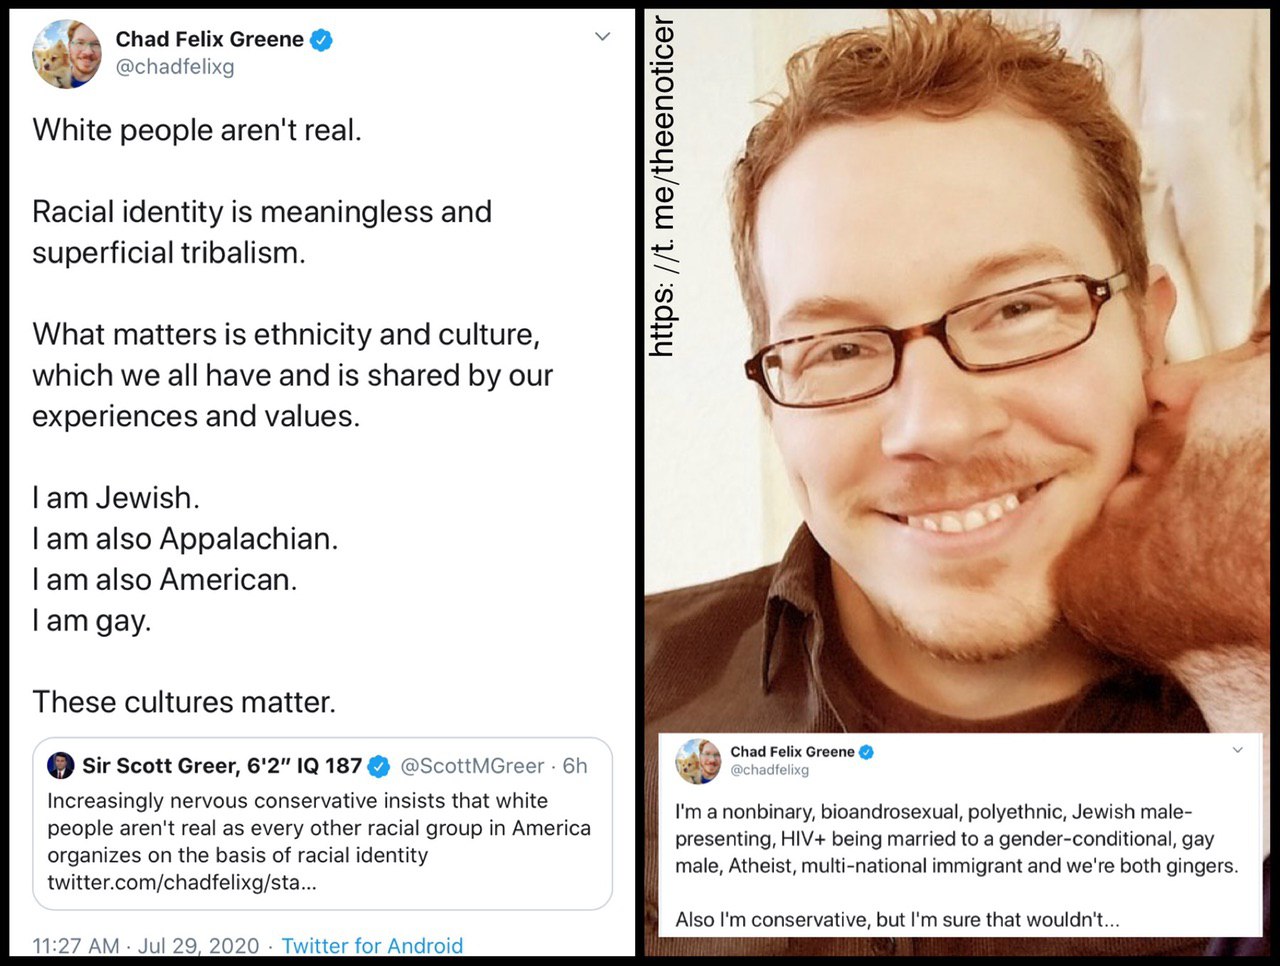Click the blue verified badge beside Chad Felix Greene

[321, 40]
